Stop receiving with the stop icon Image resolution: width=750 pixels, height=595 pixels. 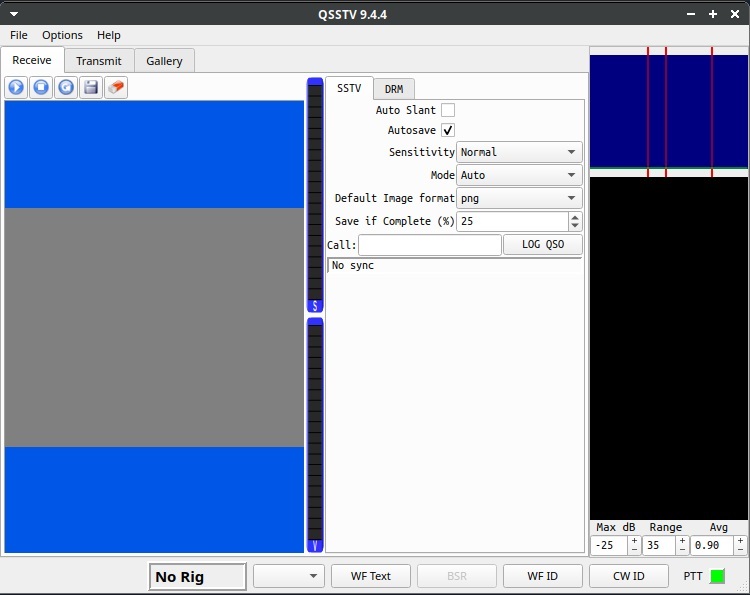click(41, 88)
